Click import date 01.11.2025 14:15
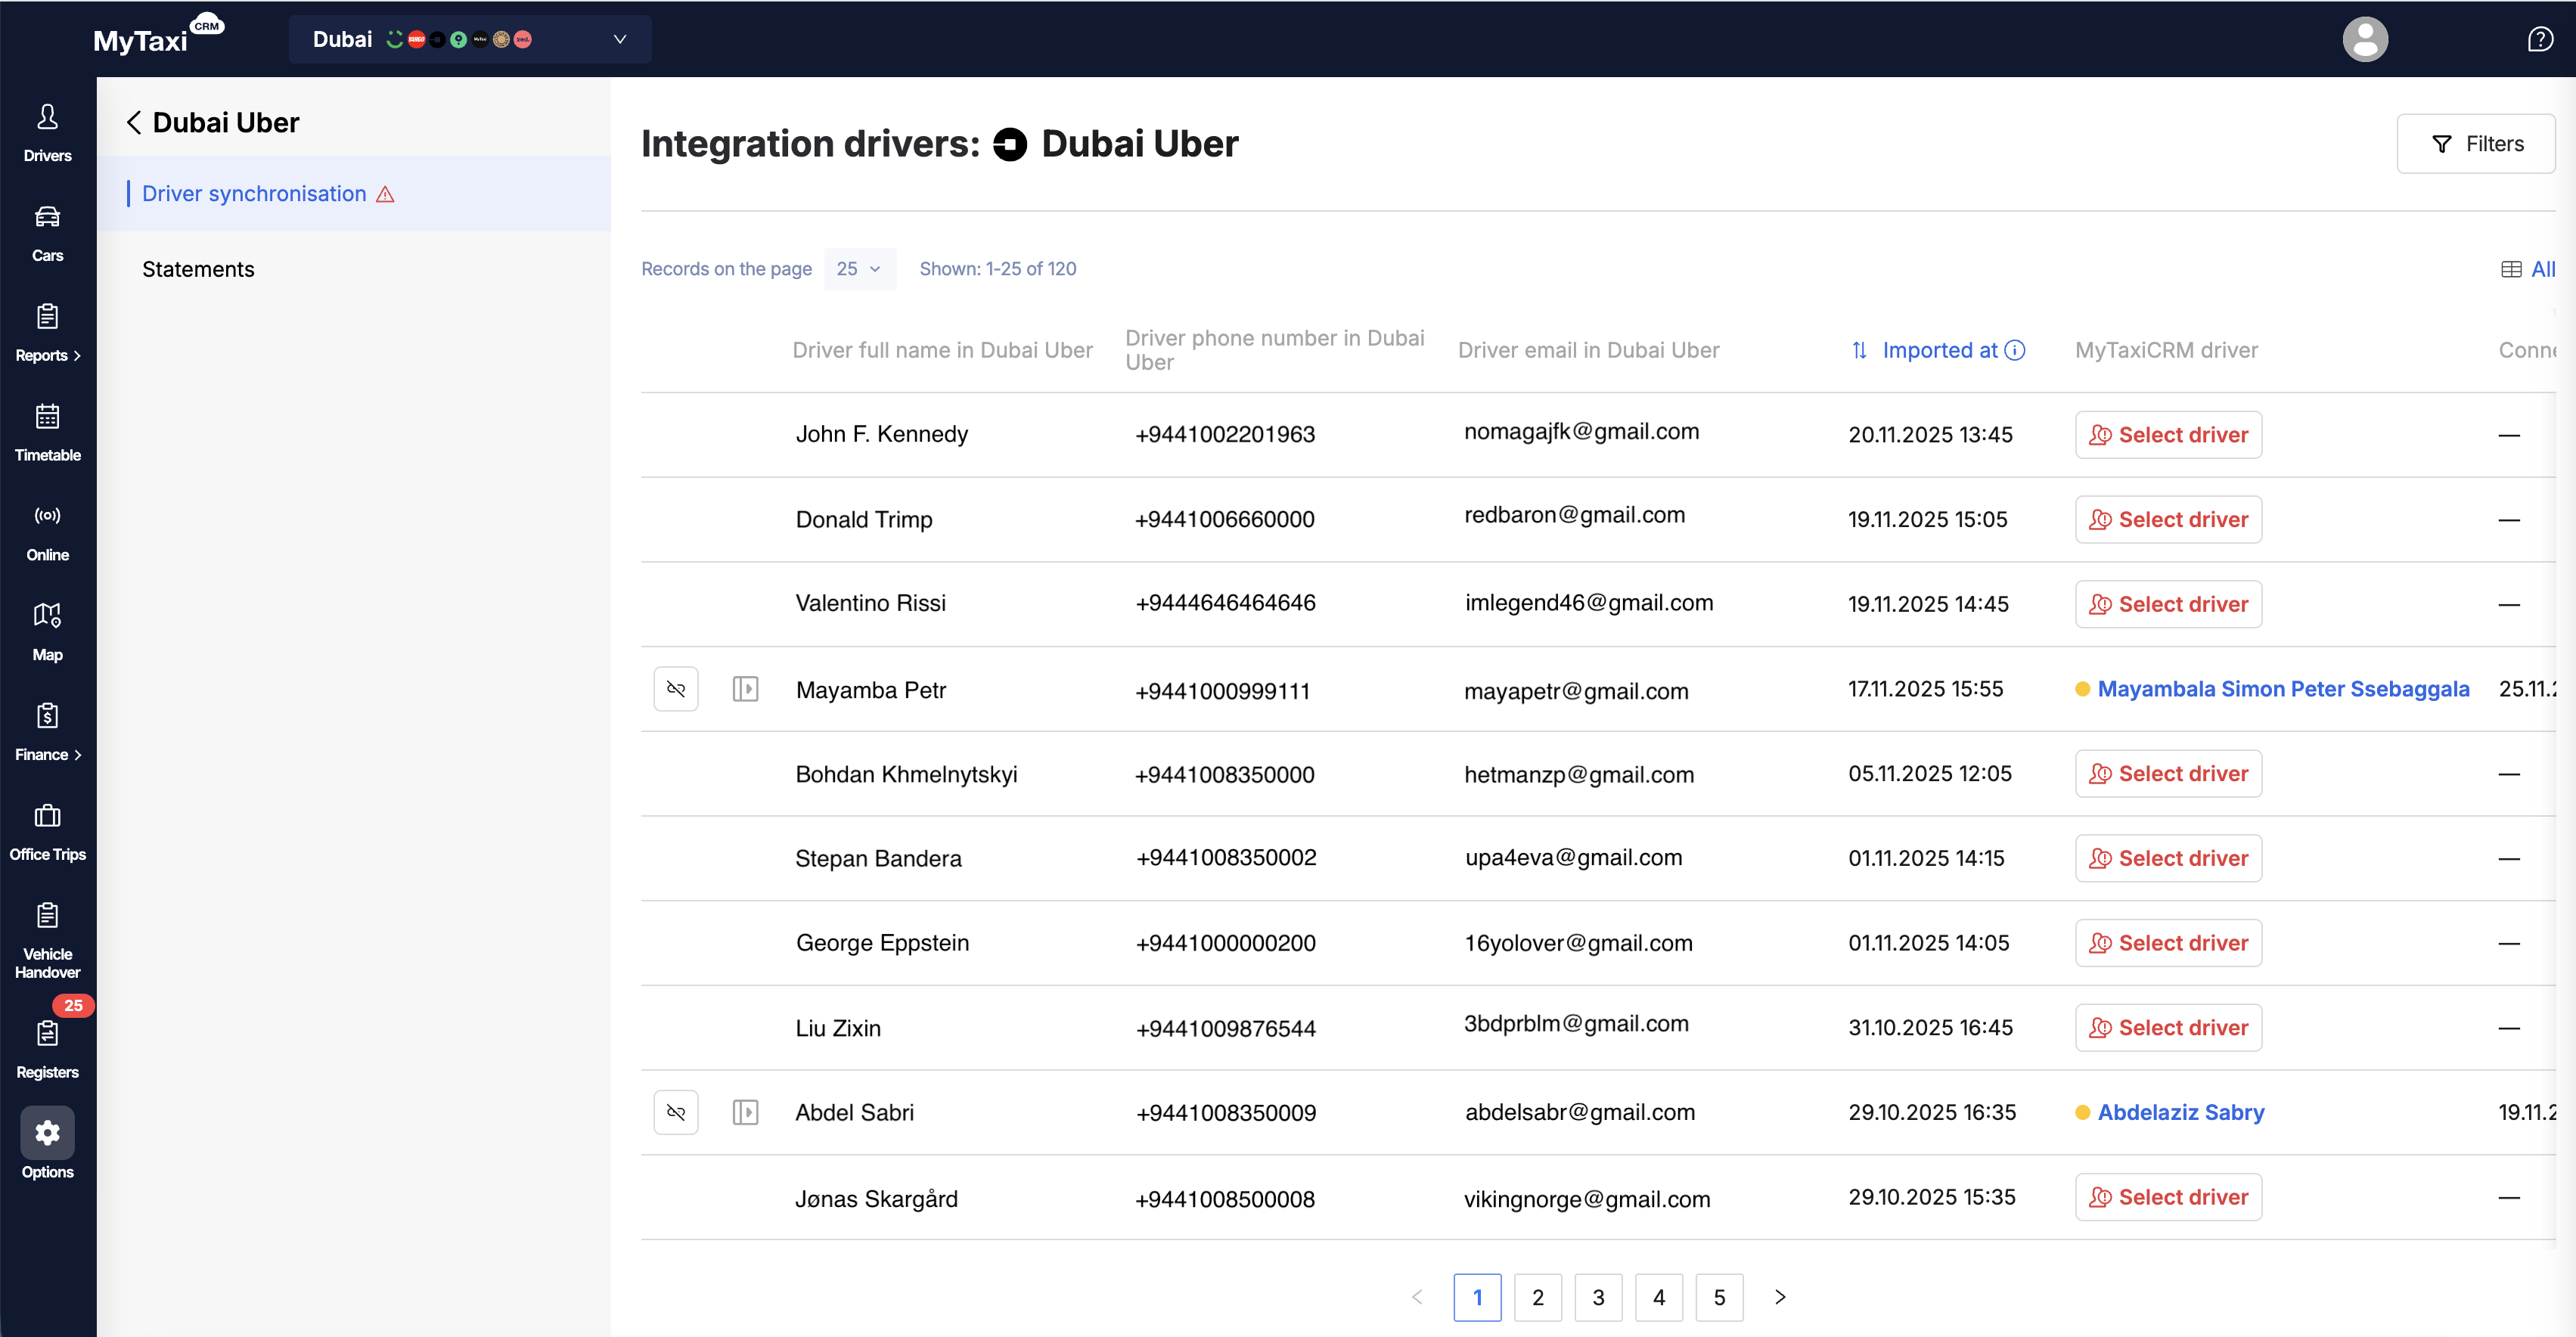Screen dimensions: 2576x1337 click(1926, 859)
